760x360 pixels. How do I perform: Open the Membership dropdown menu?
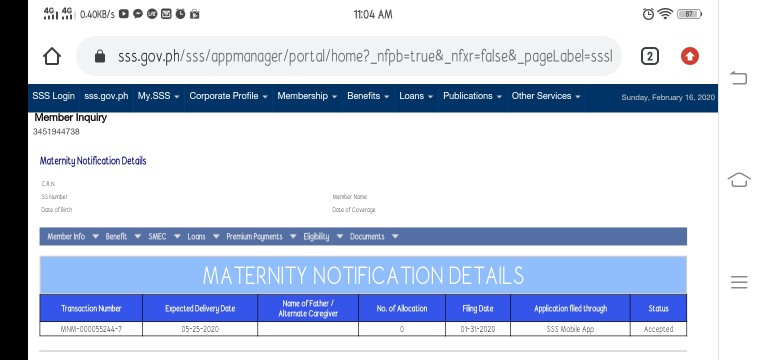tap(307, 96)
